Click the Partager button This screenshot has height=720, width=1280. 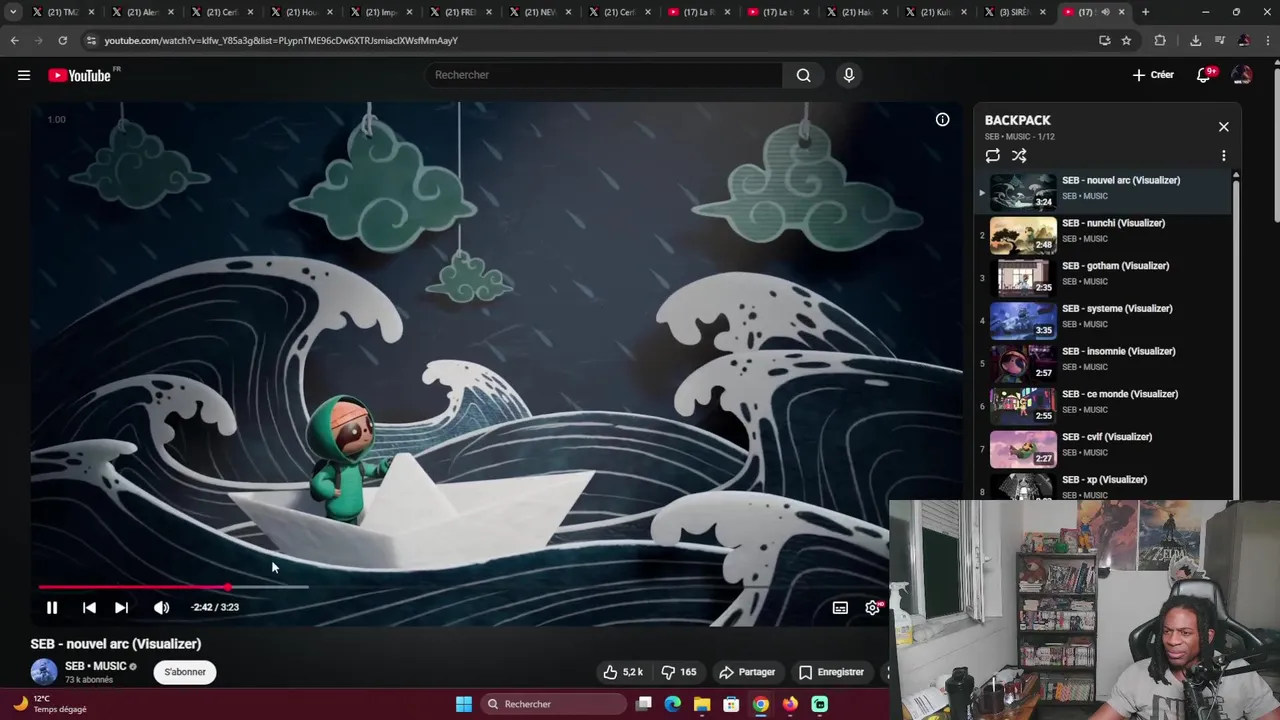coord(747,672)
